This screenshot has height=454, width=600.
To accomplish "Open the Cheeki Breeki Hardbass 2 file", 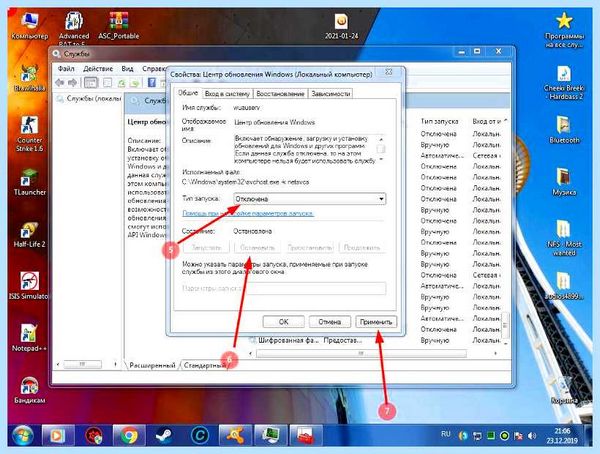I will point(564,83).
